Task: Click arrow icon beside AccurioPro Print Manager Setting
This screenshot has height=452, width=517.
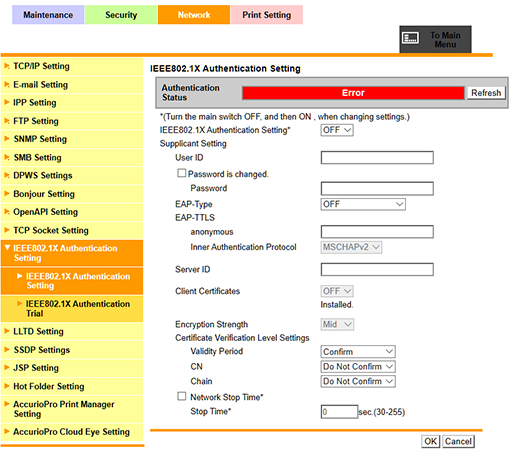Action: (x=7, y=404)
